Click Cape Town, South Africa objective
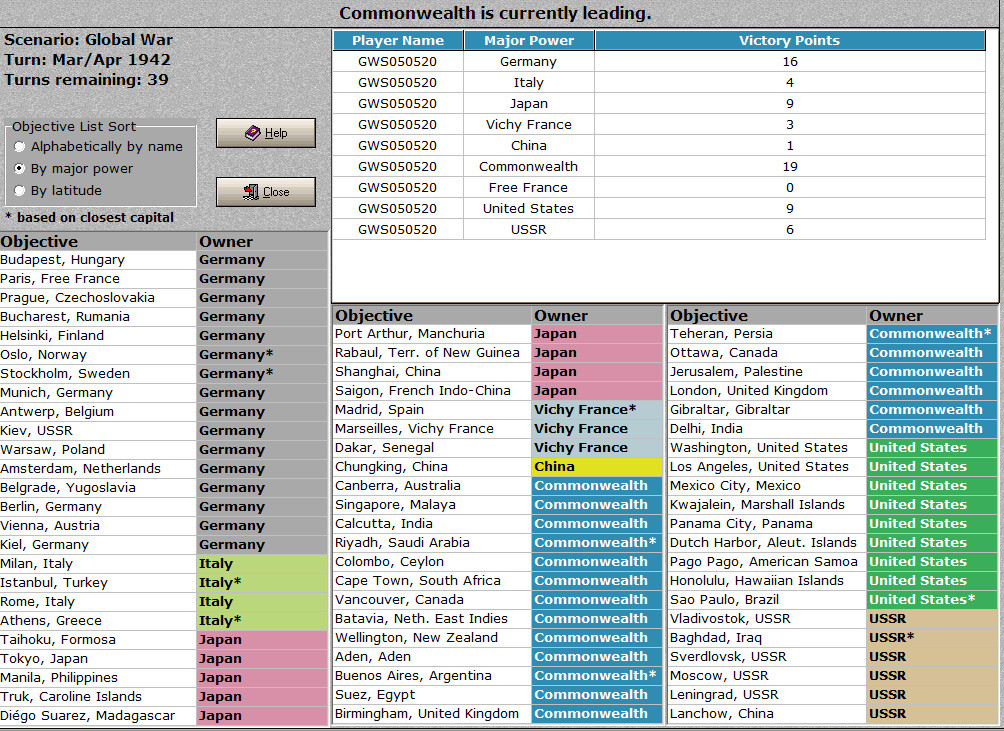 [x=432, y=581]
